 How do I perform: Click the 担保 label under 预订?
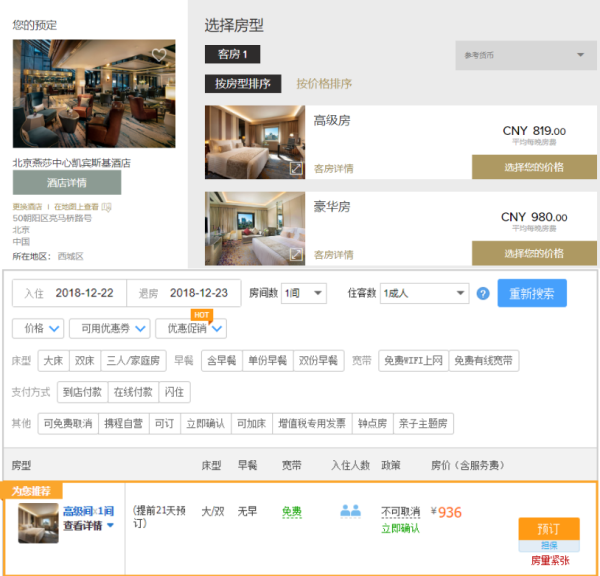[549, 546]
